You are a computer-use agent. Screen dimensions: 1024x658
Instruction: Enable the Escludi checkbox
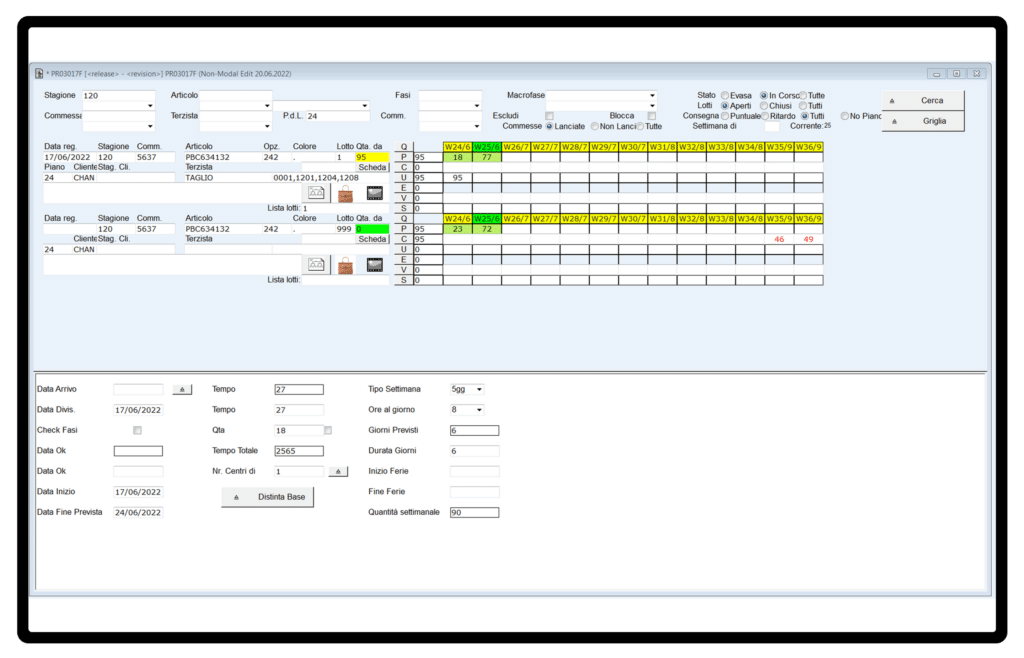point(549,116)
